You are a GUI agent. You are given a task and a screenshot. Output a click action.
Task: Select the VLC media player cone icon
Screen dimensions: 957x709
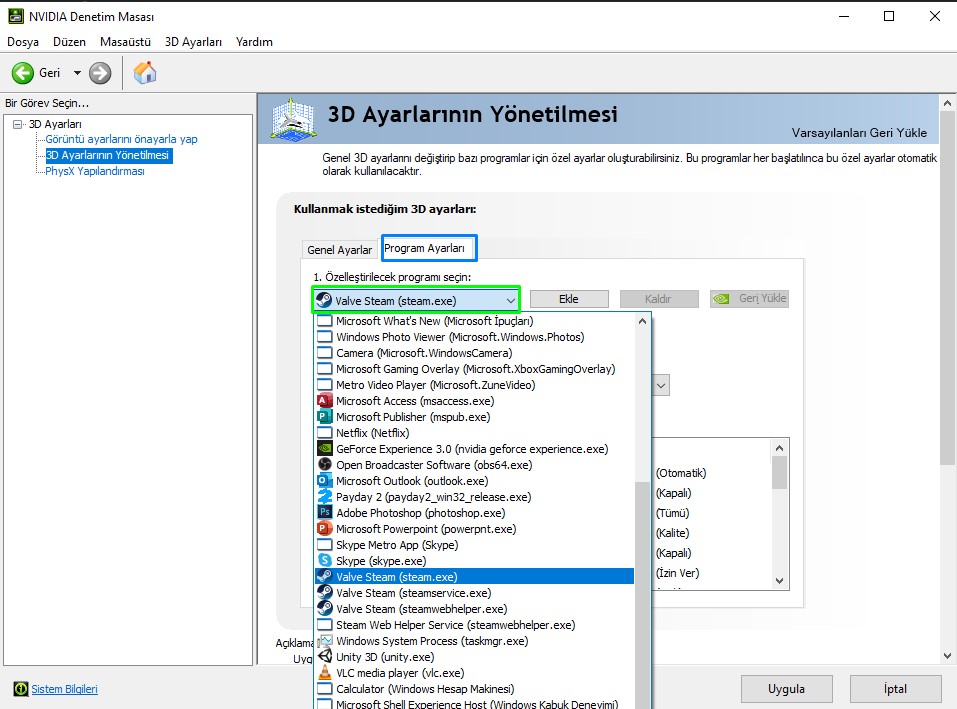coord(324,673)
